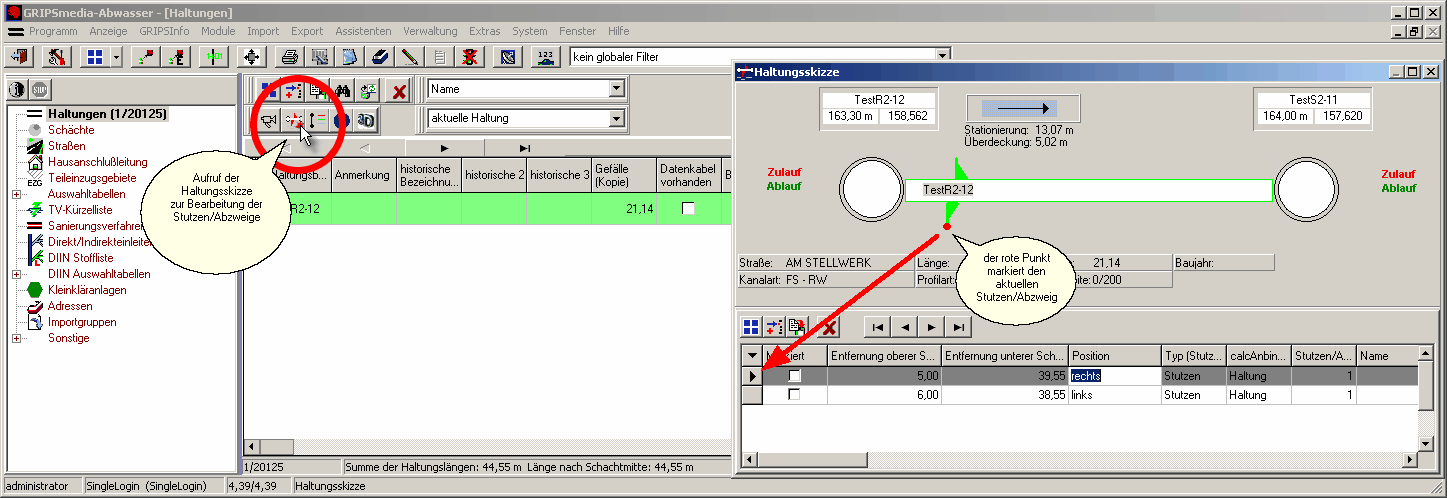Click the printer icon in main toolbar
The height and width of the screenshot is (498, 1447).
[x=289, y=57]
